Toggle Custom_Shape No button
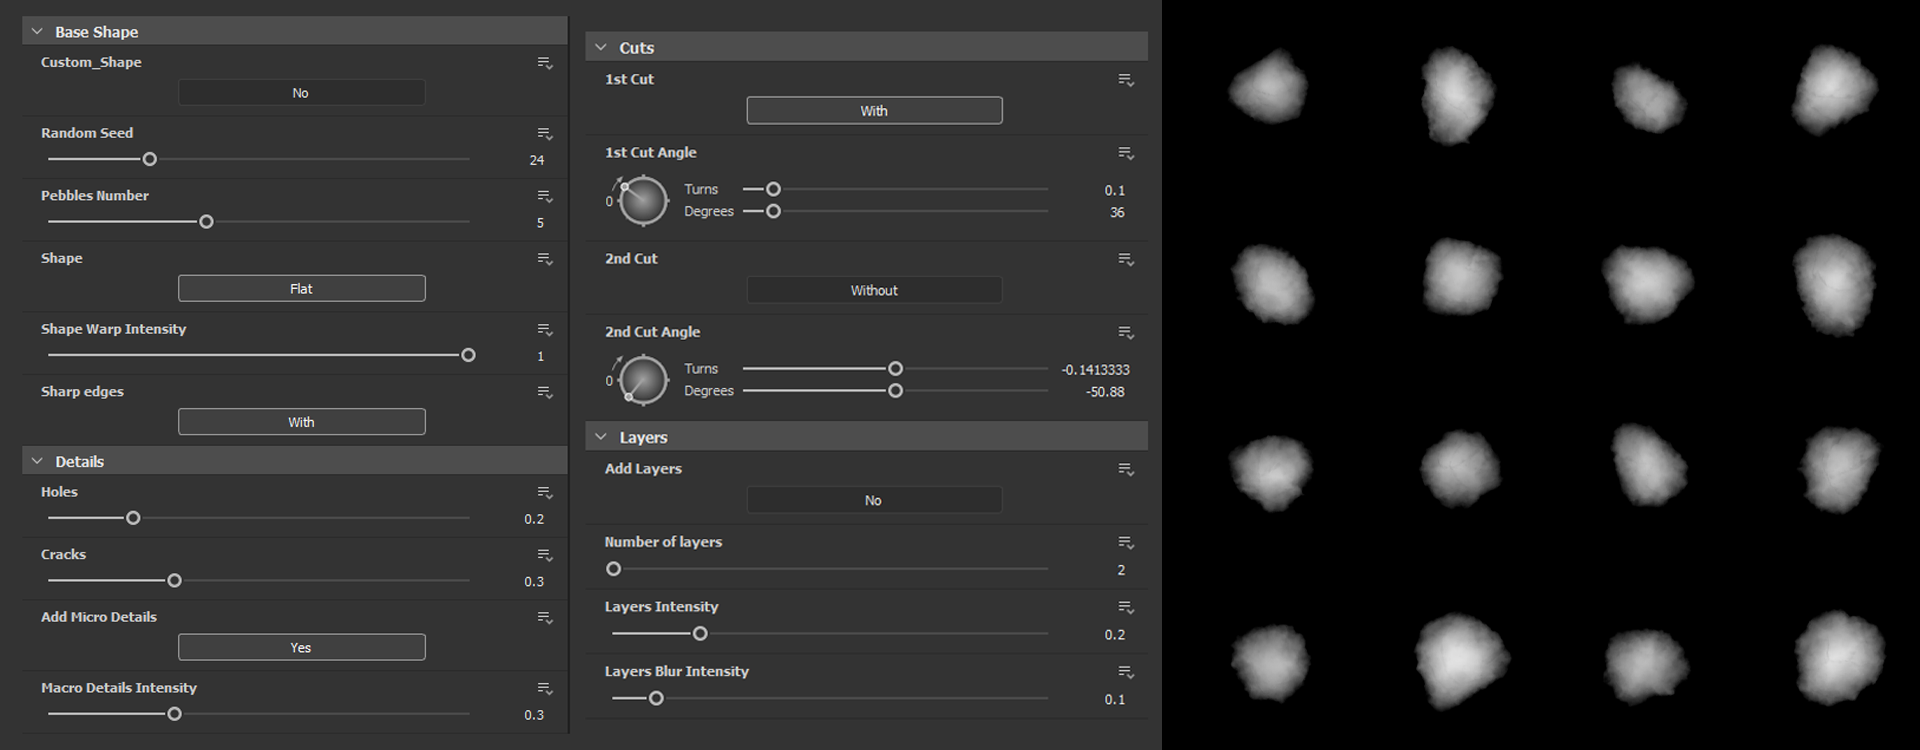The width and height of the screenshot is (1920, 750). coord(302,93)
